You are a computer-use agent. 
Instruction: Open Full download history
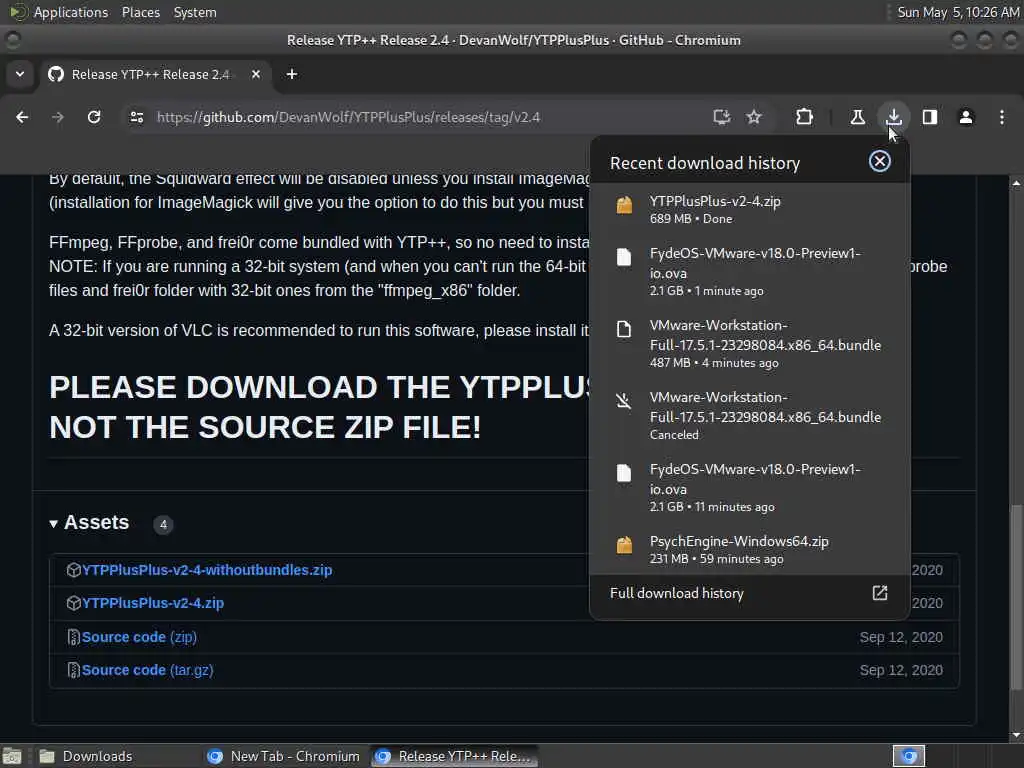coord(749,593)
